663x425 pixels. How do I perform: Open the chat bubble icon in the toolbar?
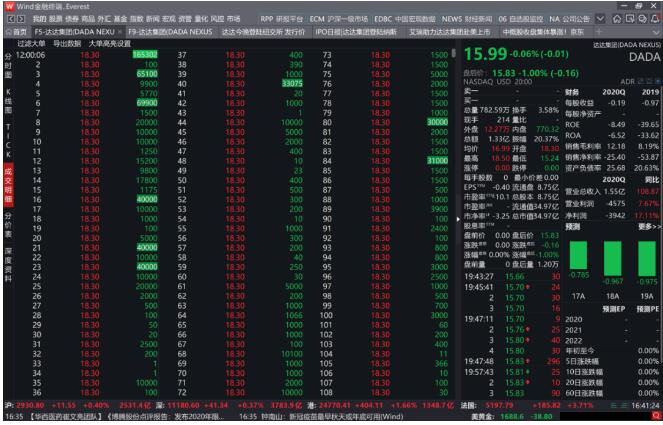642,19
